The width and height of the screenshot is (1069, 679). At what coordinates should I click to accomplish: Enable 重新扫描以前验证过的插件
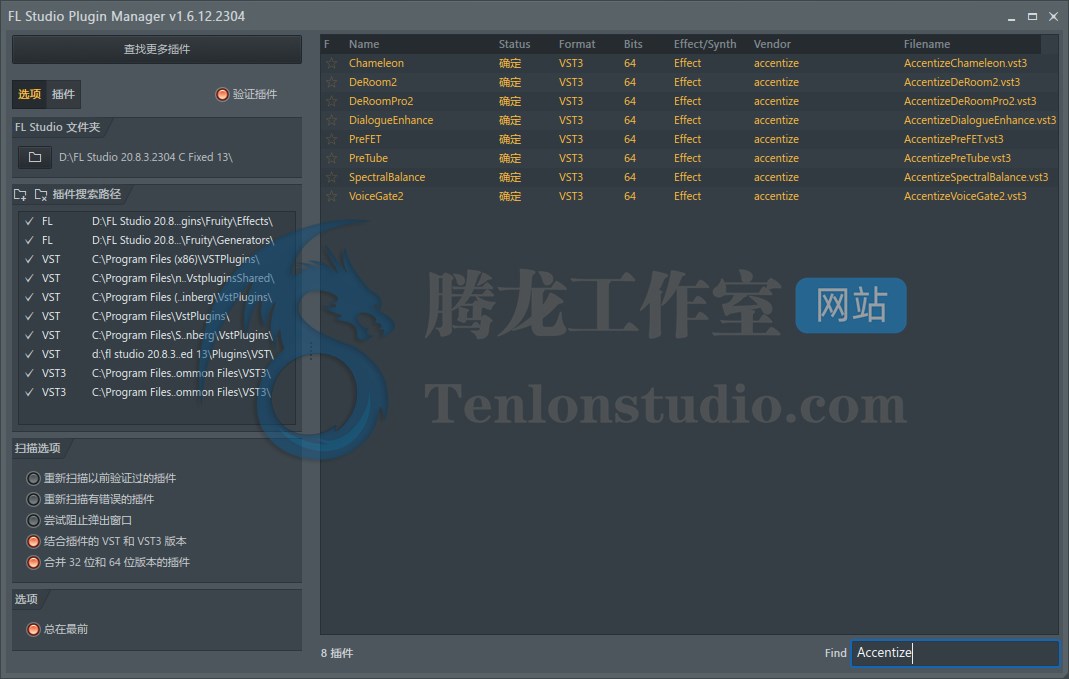pyautogui.click(x=33, y=479)
